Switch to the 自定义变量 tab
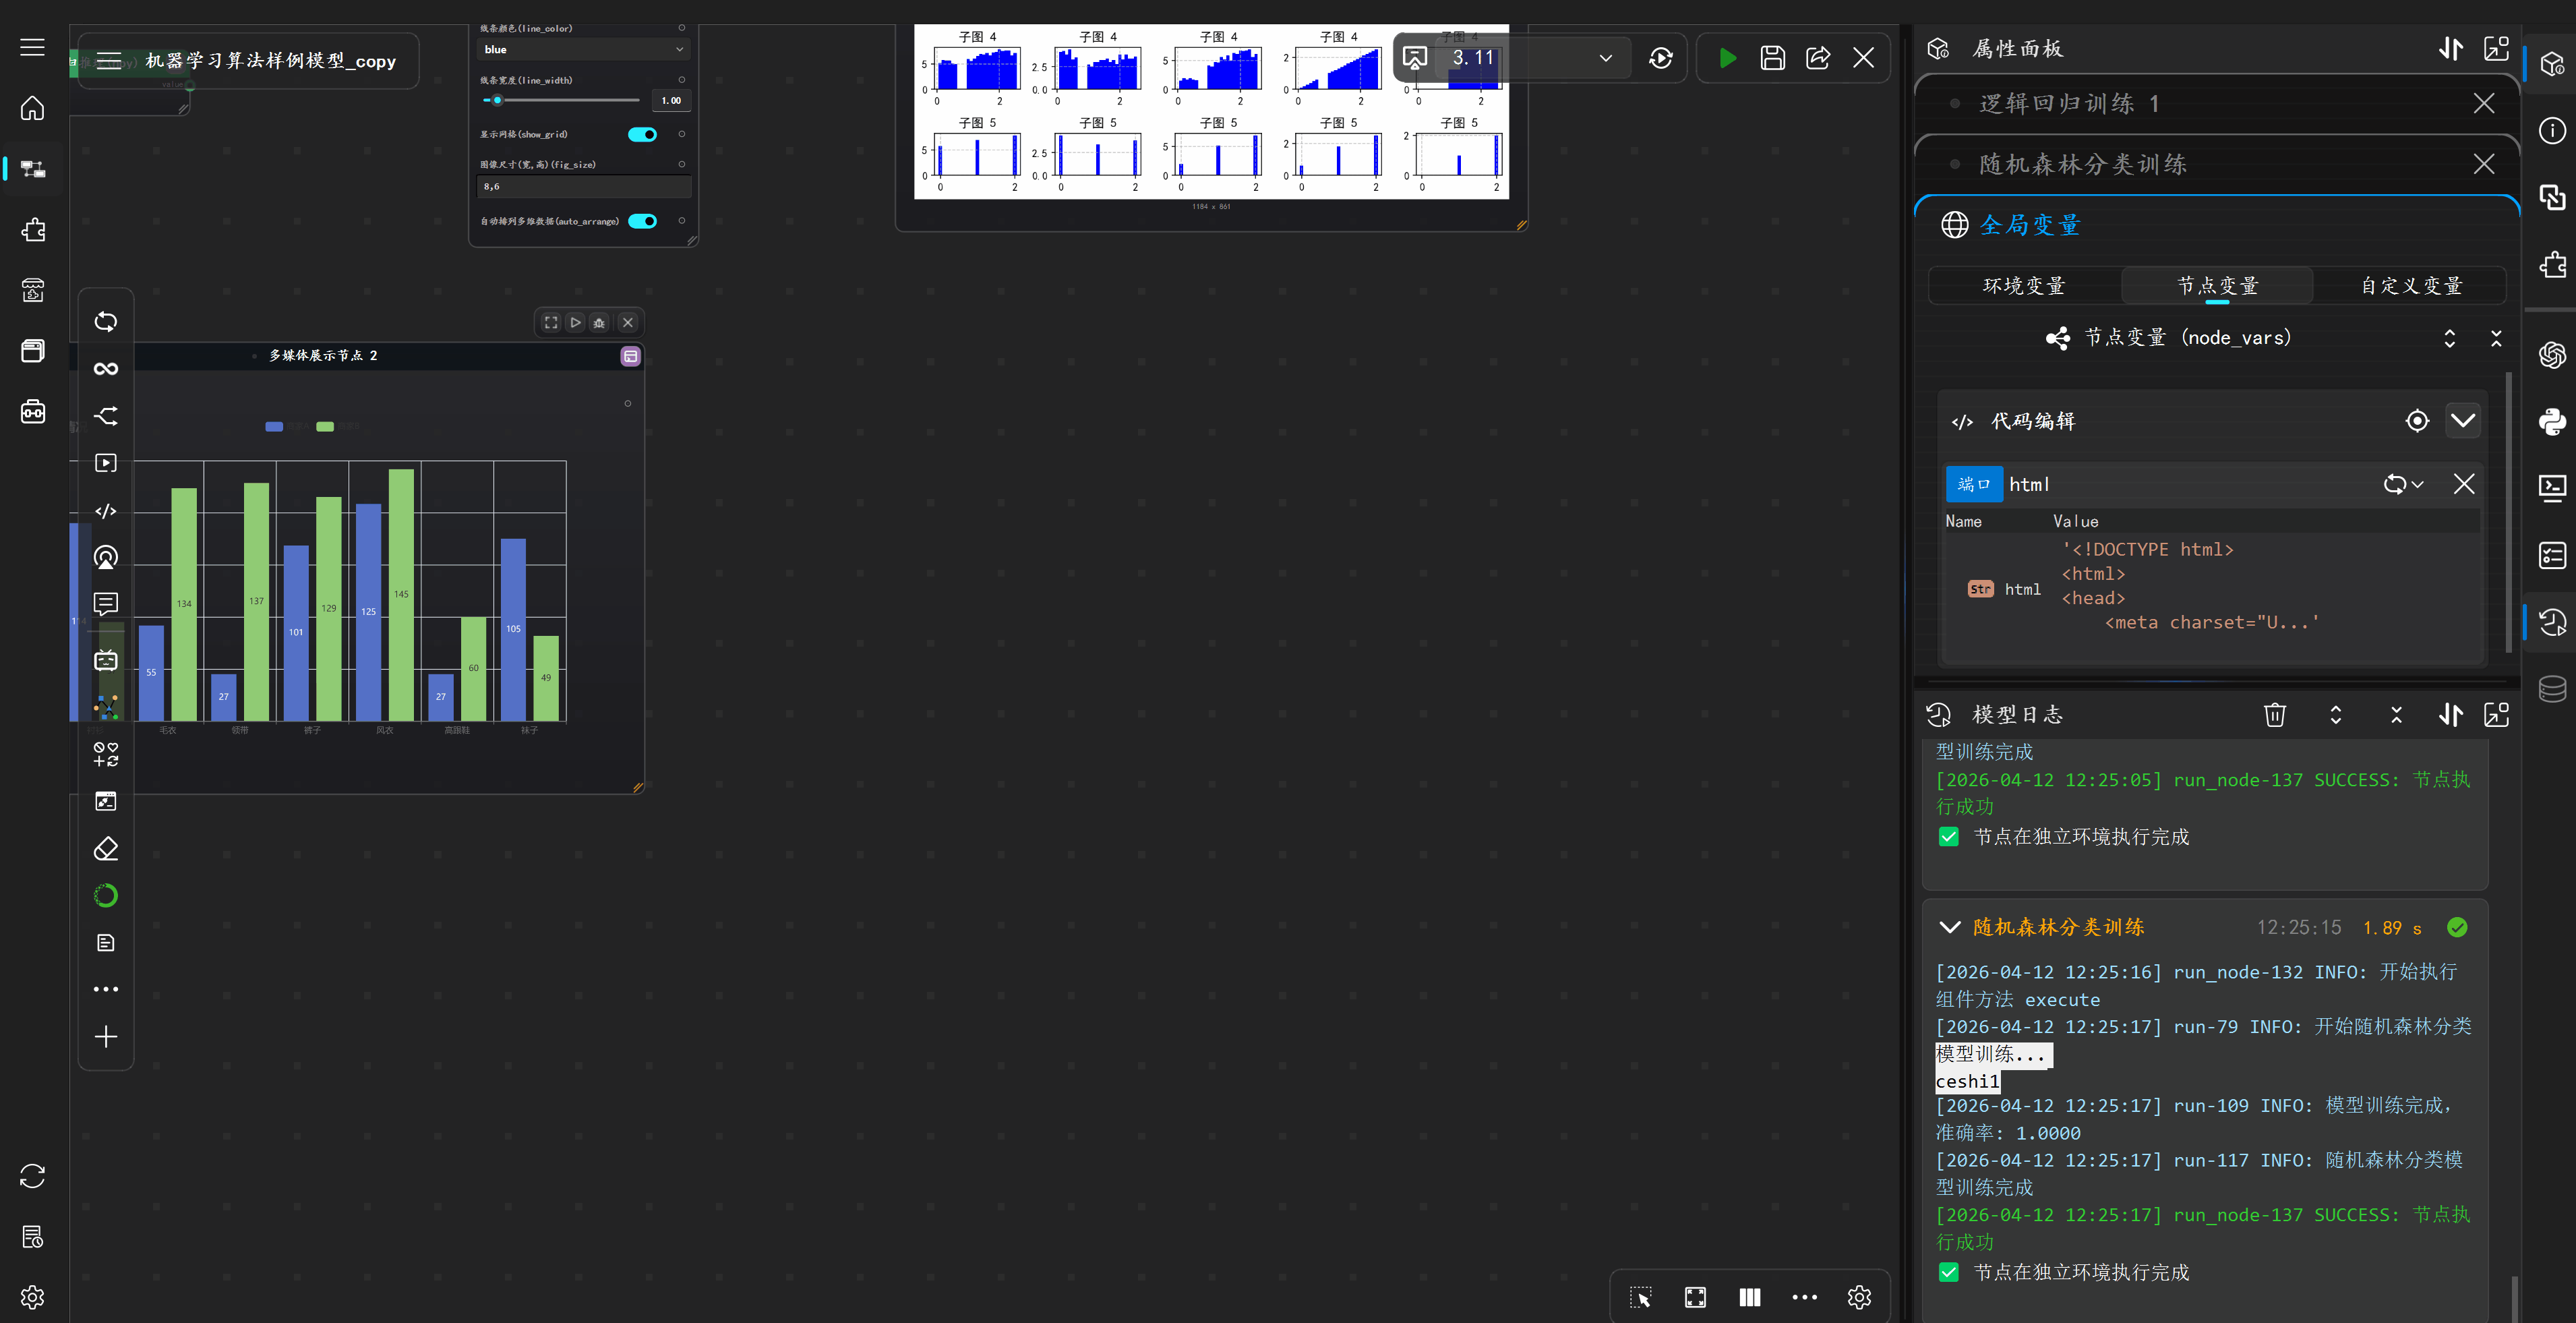 [x=2410, y=286]
